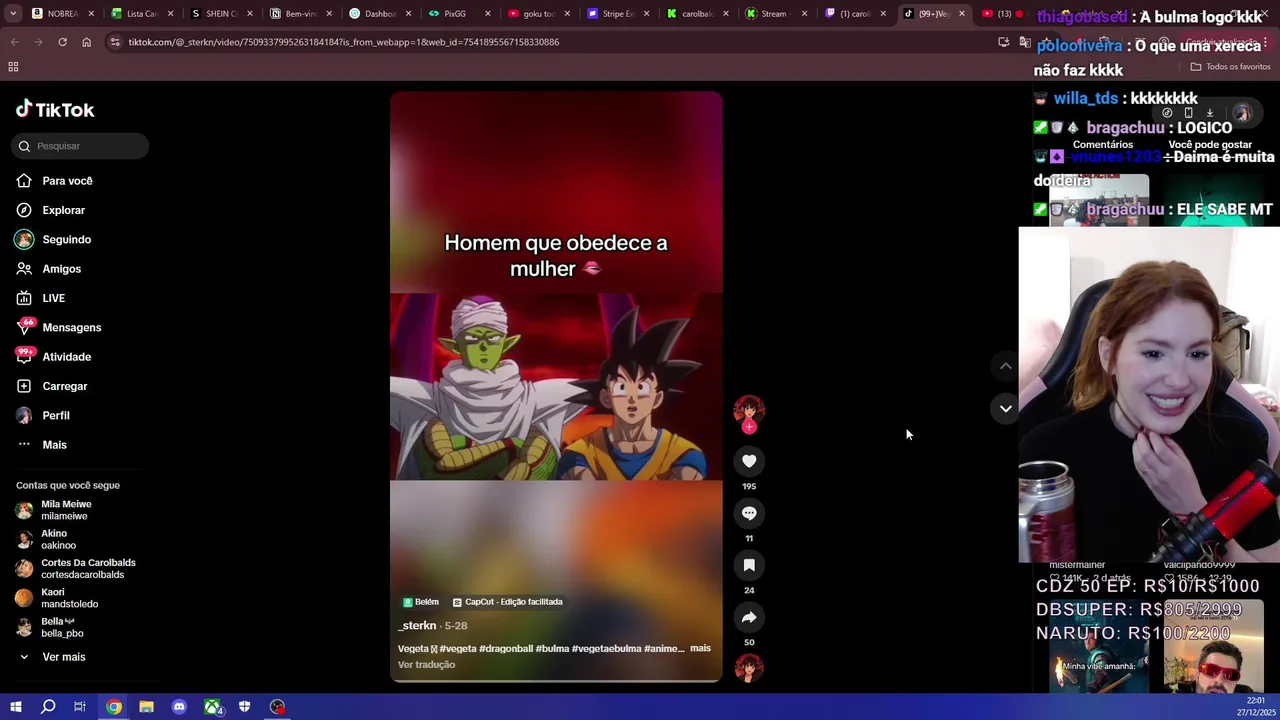
Task: Pause the playing TikTok video
Action: pos(556,387)
